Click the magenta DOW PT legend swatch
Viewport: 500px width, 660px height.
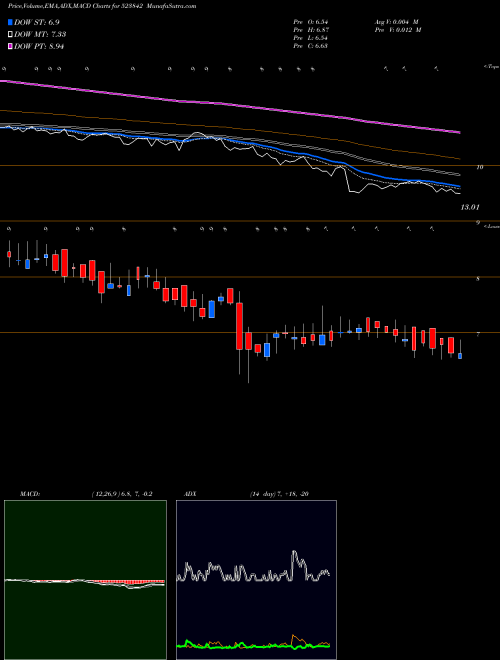(10, 46)
